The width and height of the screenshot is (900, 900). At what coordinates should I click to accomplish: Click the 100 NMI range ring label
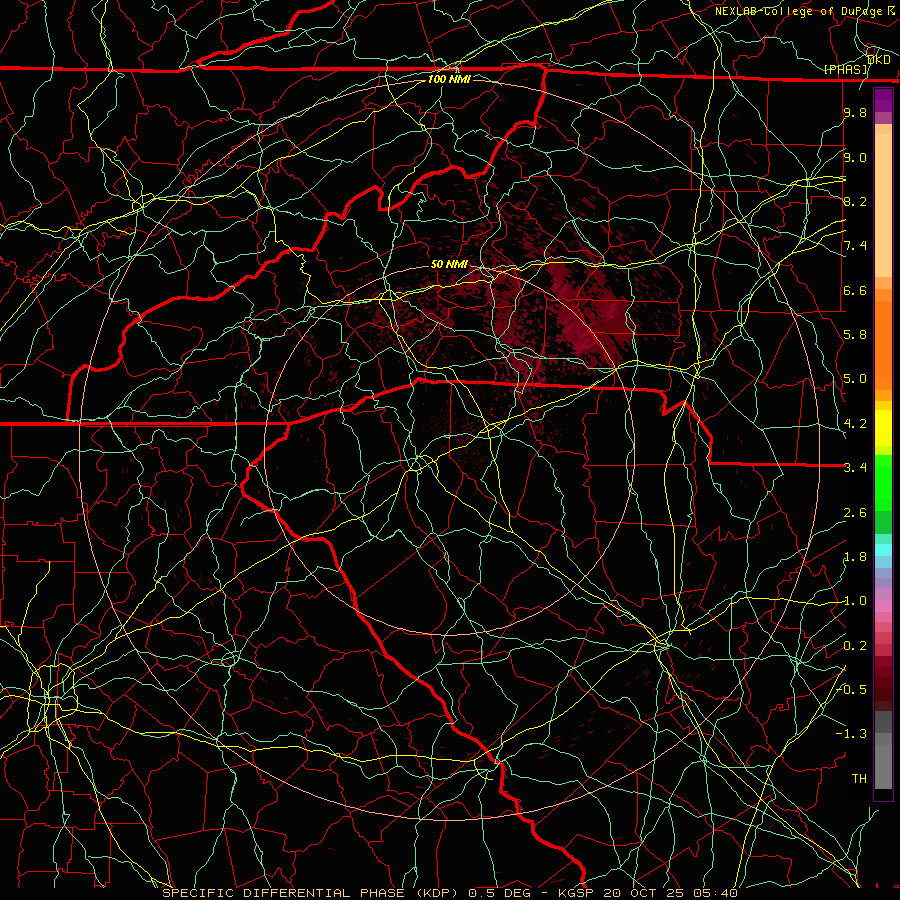click(x=449, y=79)
